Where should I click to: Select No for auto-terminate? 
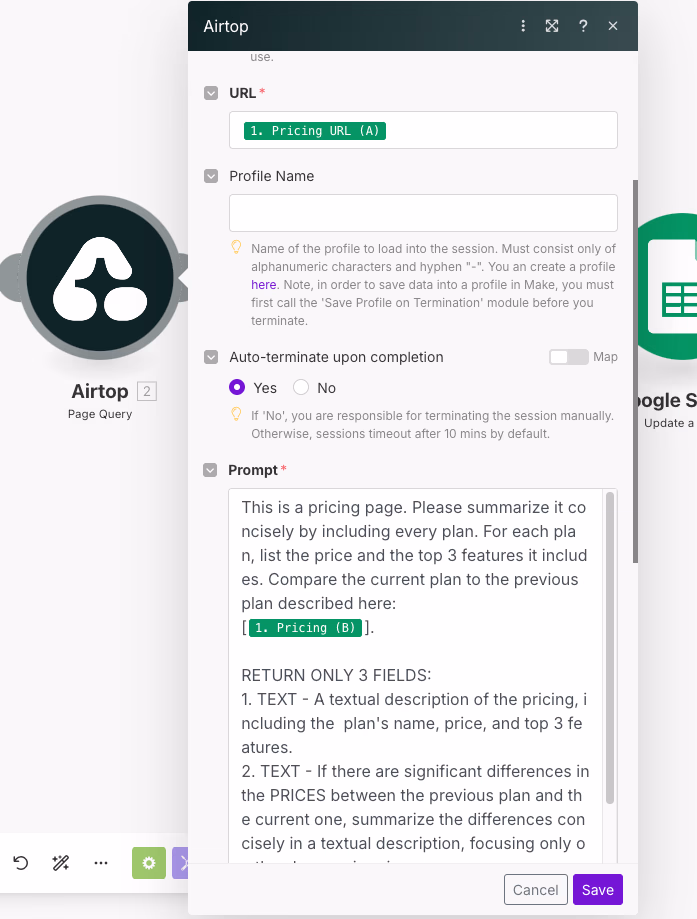coord(301,387)
